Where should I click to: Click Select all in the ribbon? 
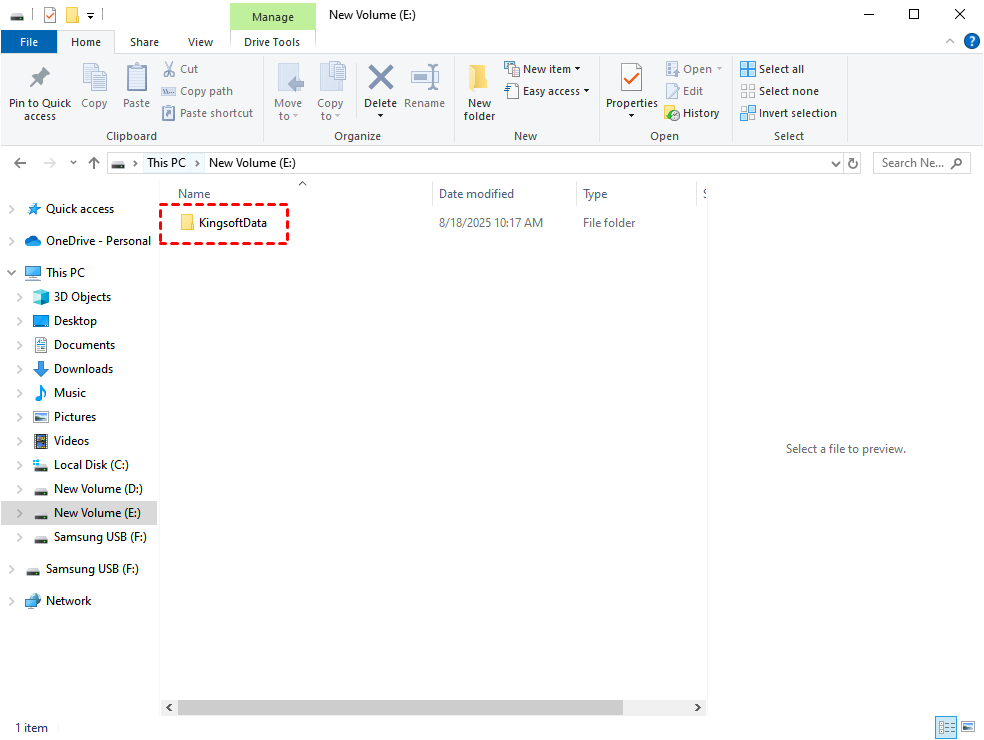[772, 69]
